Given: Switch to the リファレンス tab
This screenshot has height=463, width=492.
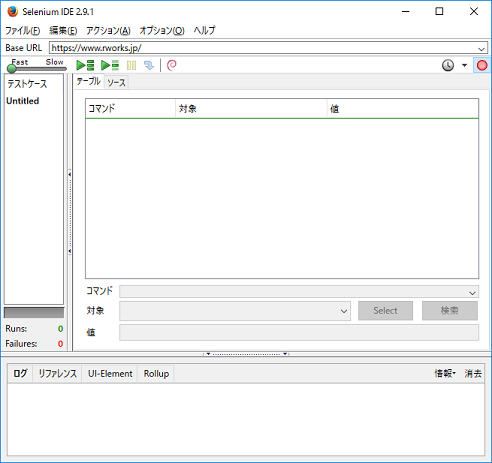Looking at the screenshot, I should coord(57,374).
